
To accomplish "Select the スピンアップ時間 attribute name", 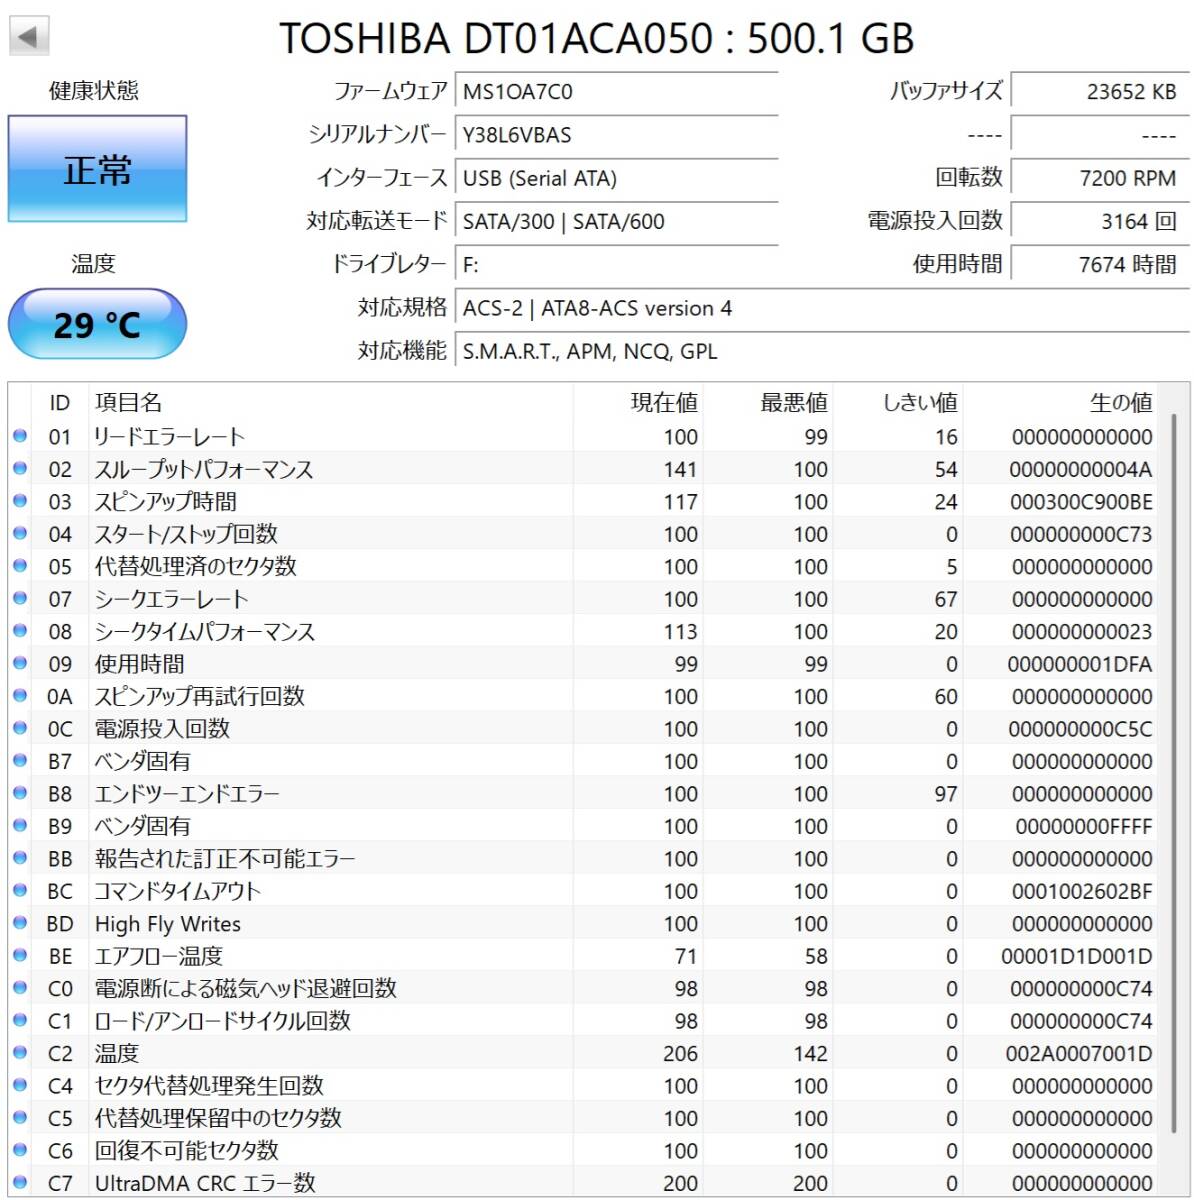I will [166, 501].
